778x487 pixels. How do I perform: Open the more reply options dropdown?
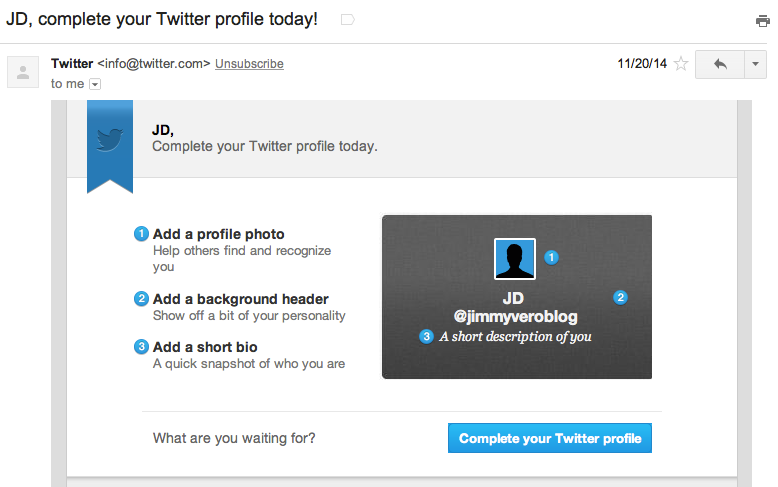coord(755,64)
